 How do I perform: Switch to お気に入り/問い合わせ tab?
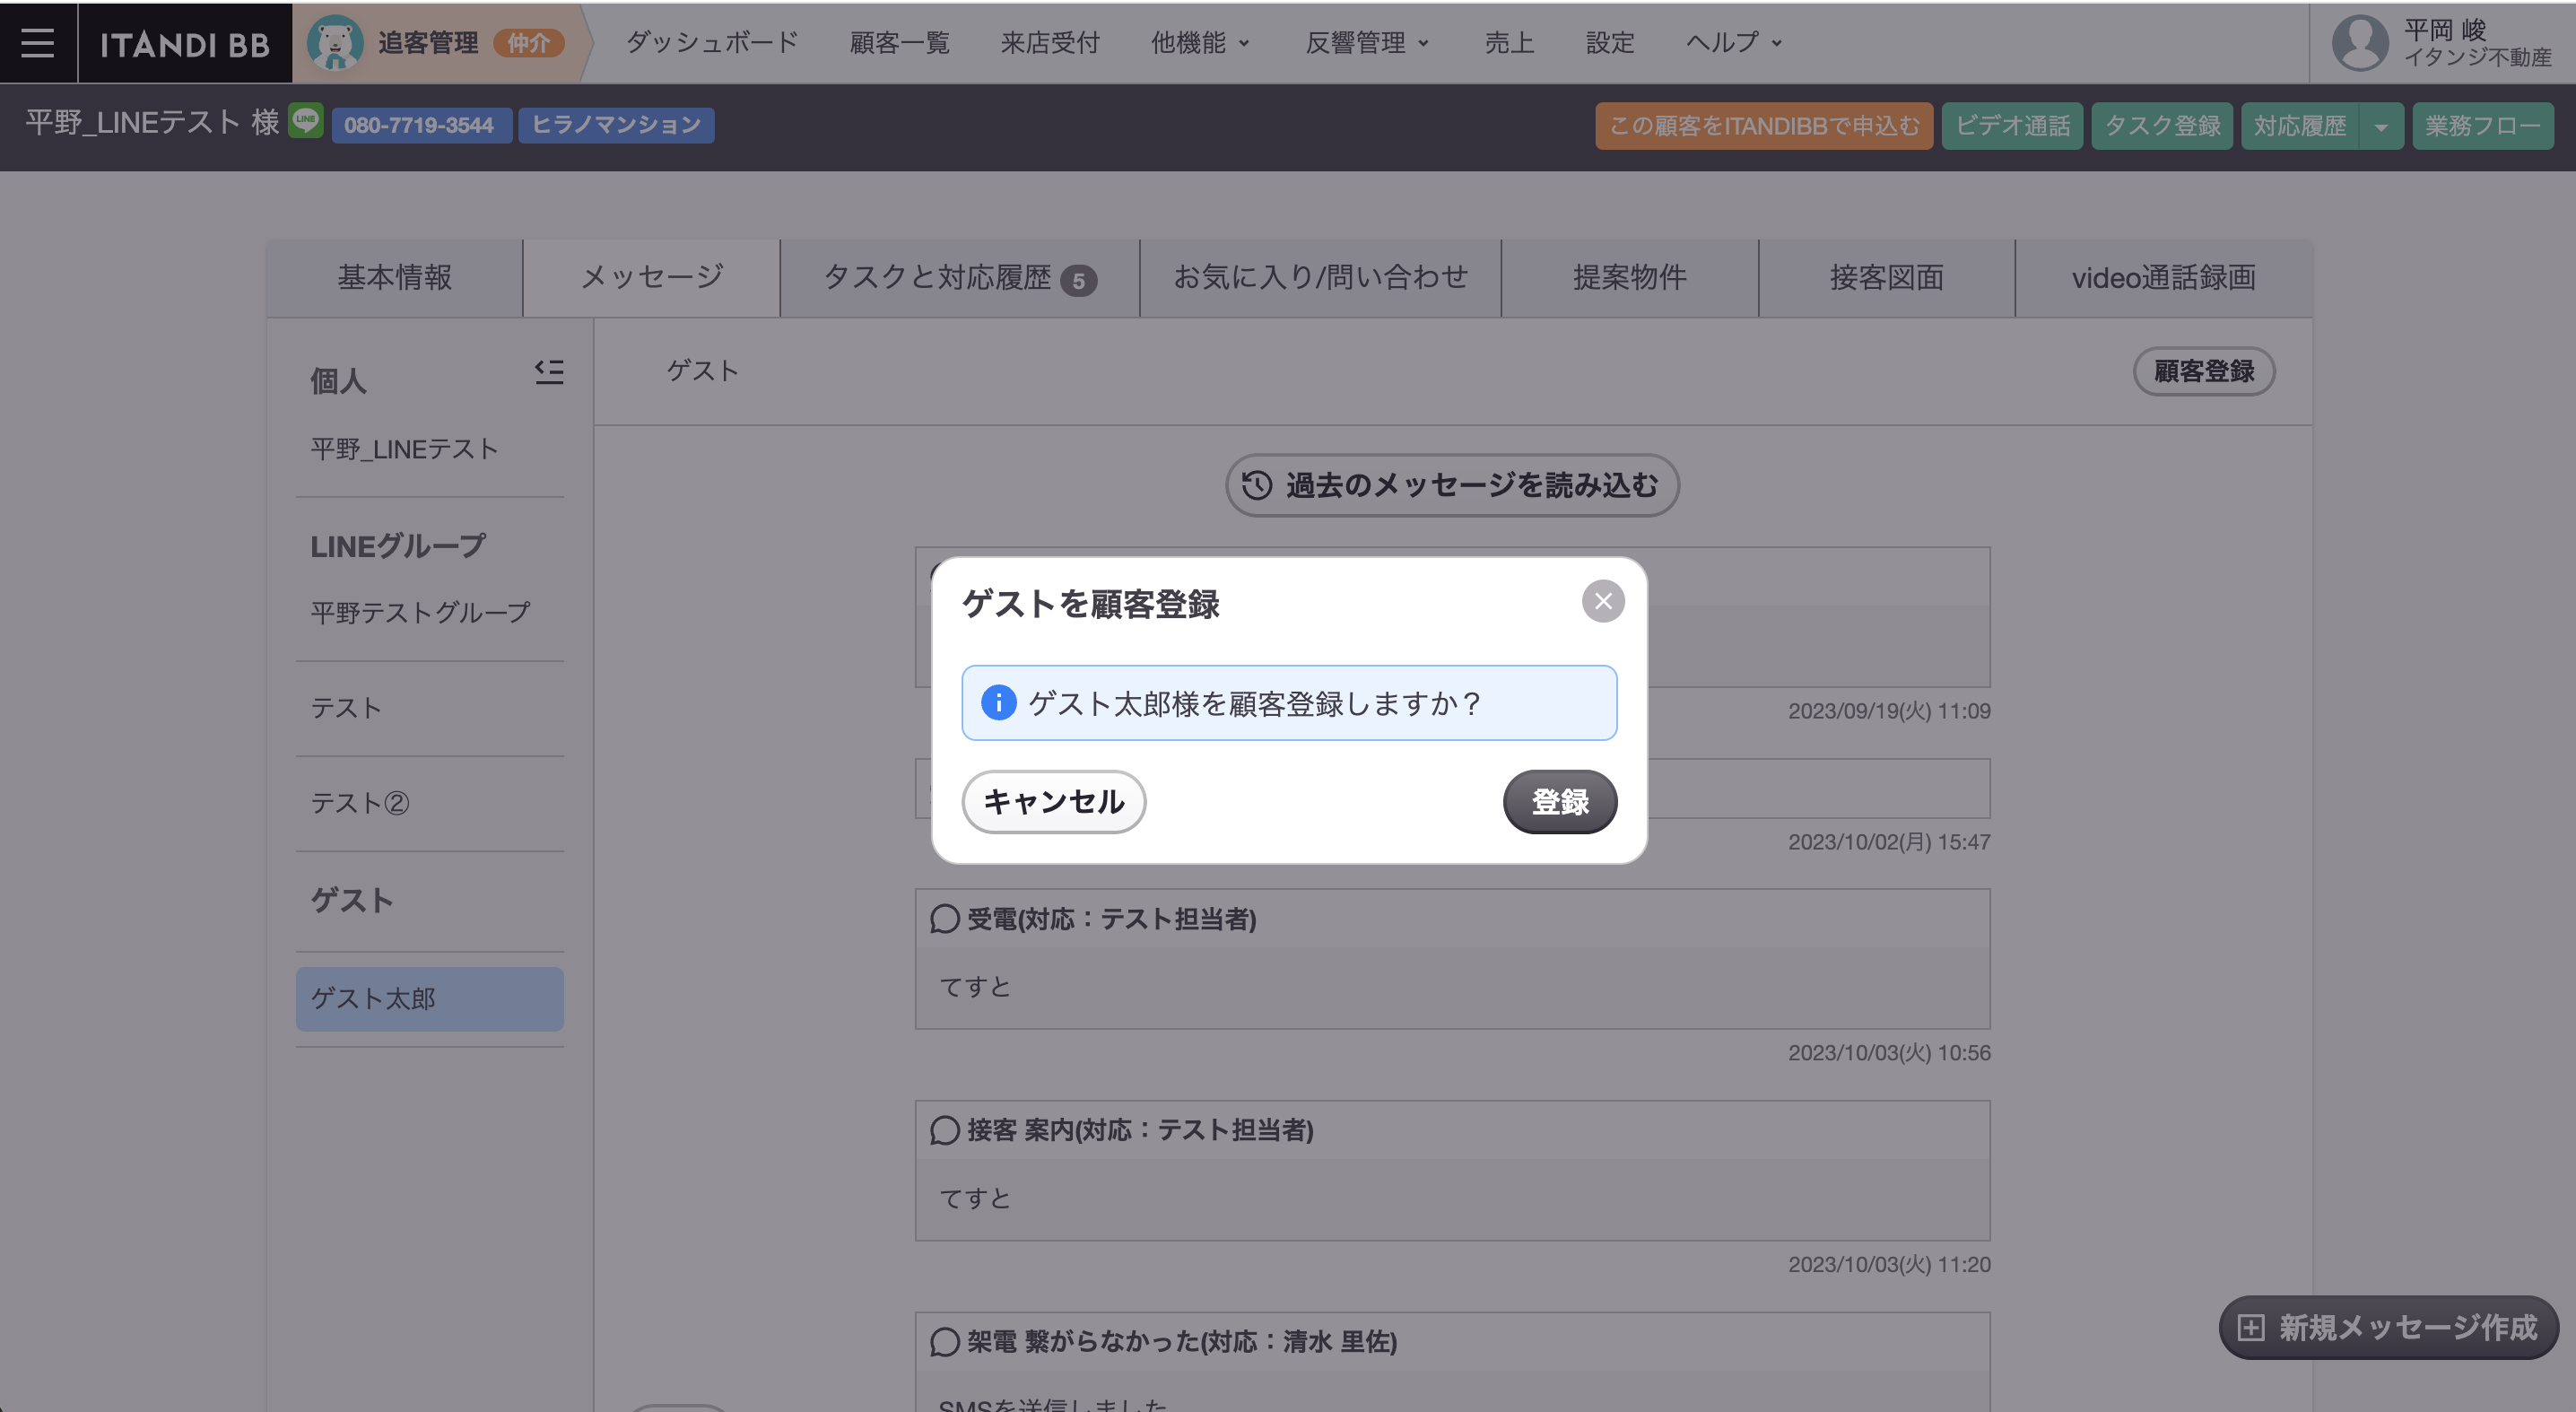(x=1320, y=278)
